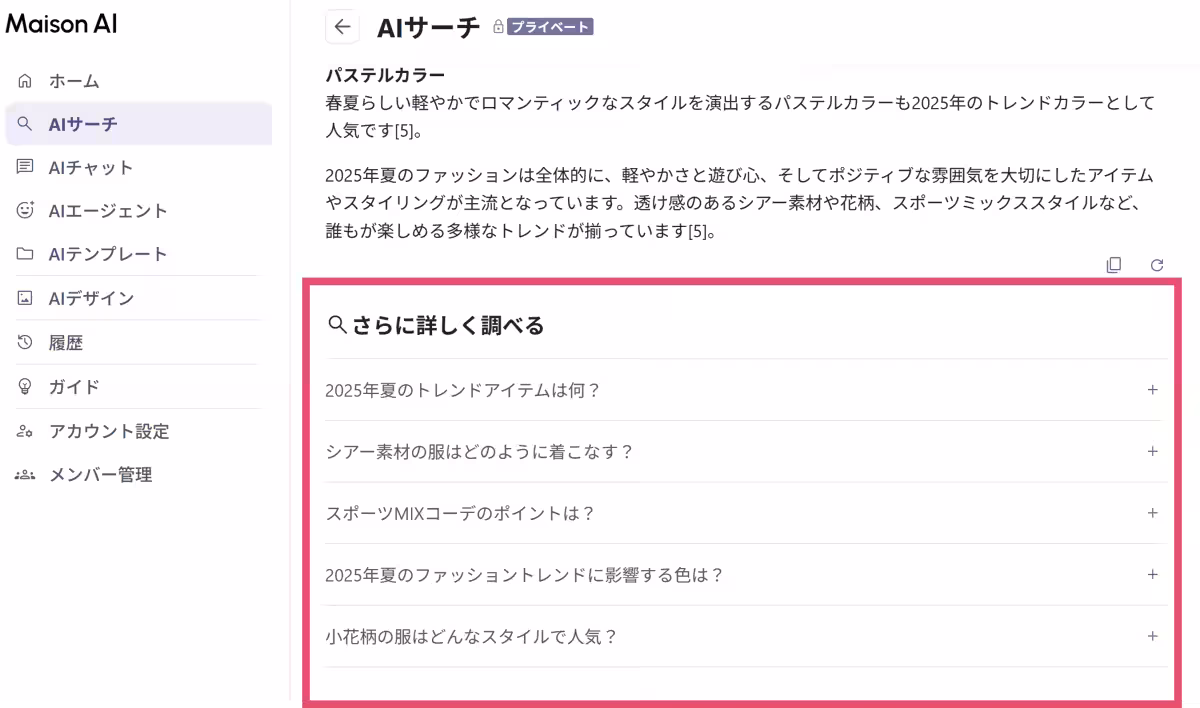Copy the answer using the copy icon
Screen dimensions: 1200x708
[1113, 265]
